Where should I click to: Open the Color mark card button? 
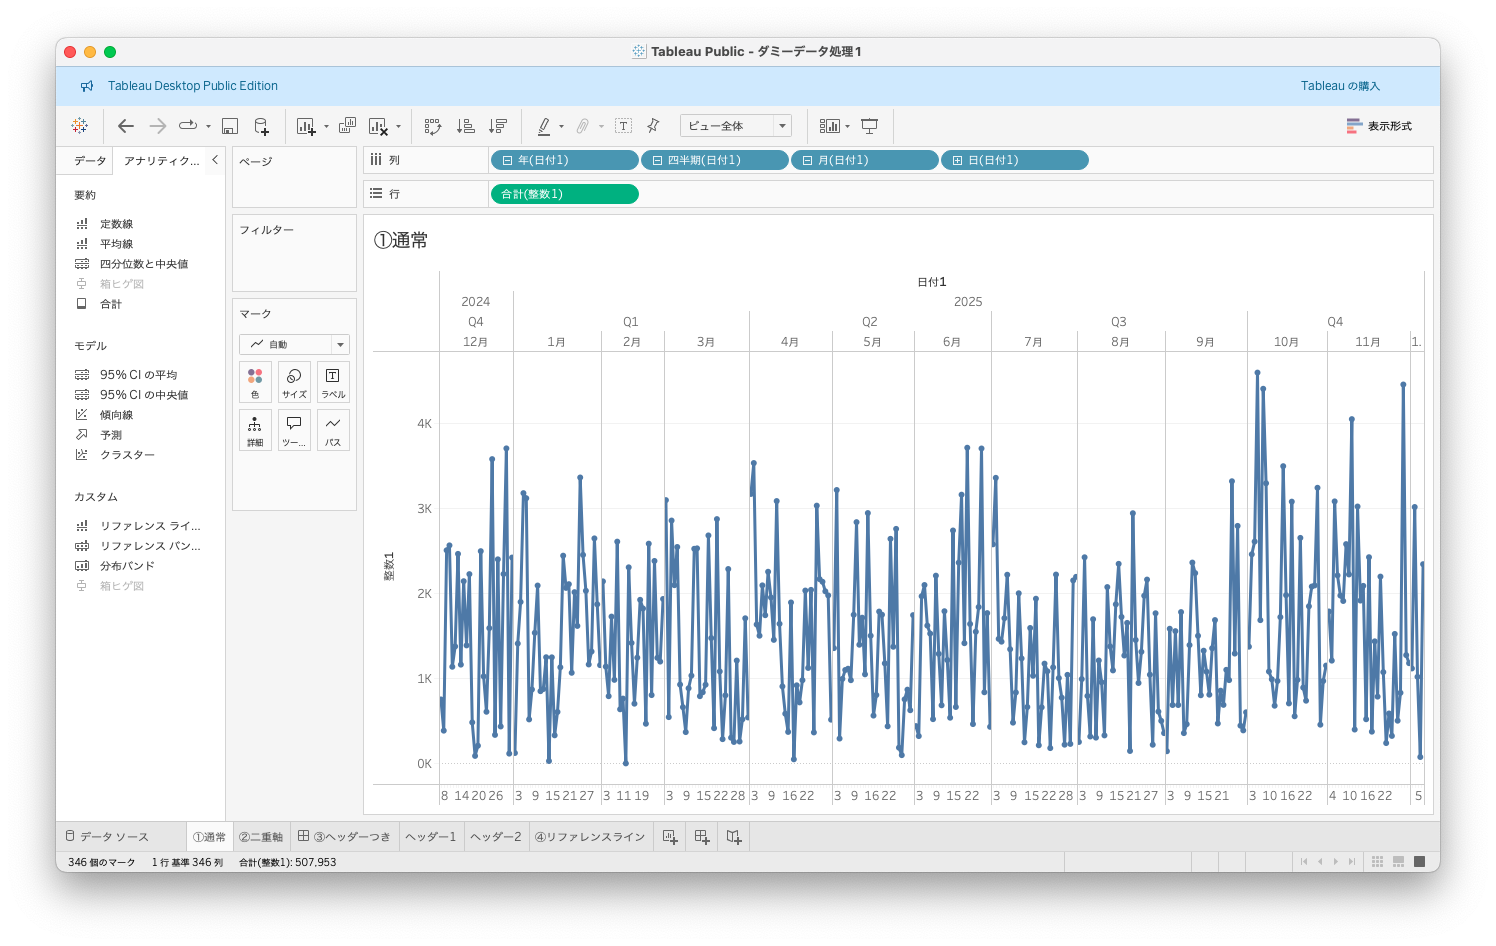255,382
